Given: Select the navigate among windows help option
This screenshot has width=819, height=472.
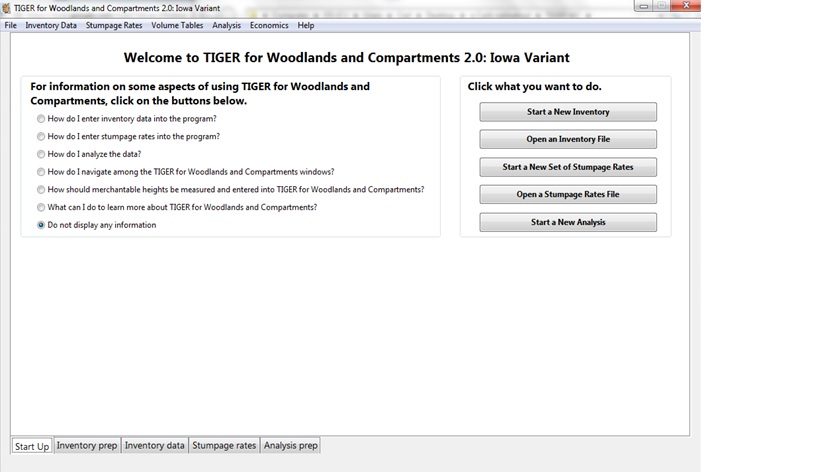Looking at the screenshot, I should coord(41,172).
